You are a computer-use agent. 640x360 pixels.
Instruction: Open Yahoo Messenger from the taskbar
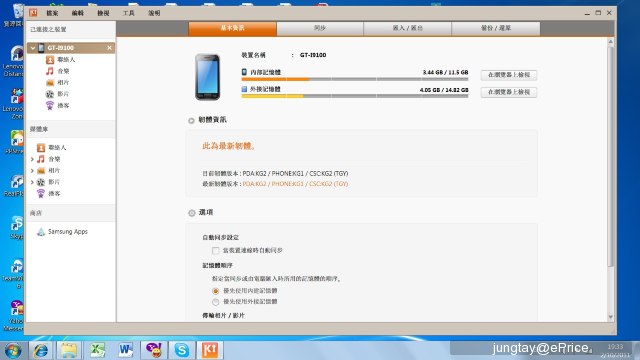point(153,351)
